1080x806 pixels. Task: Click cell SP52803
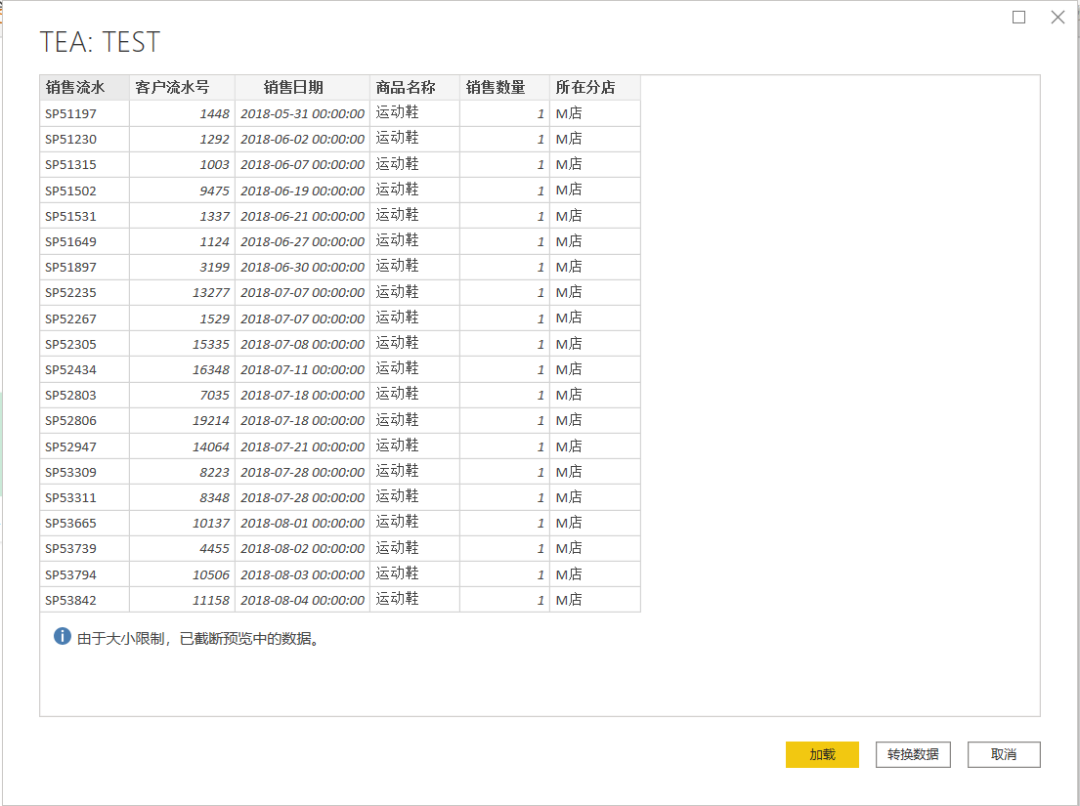pos(85,395)
